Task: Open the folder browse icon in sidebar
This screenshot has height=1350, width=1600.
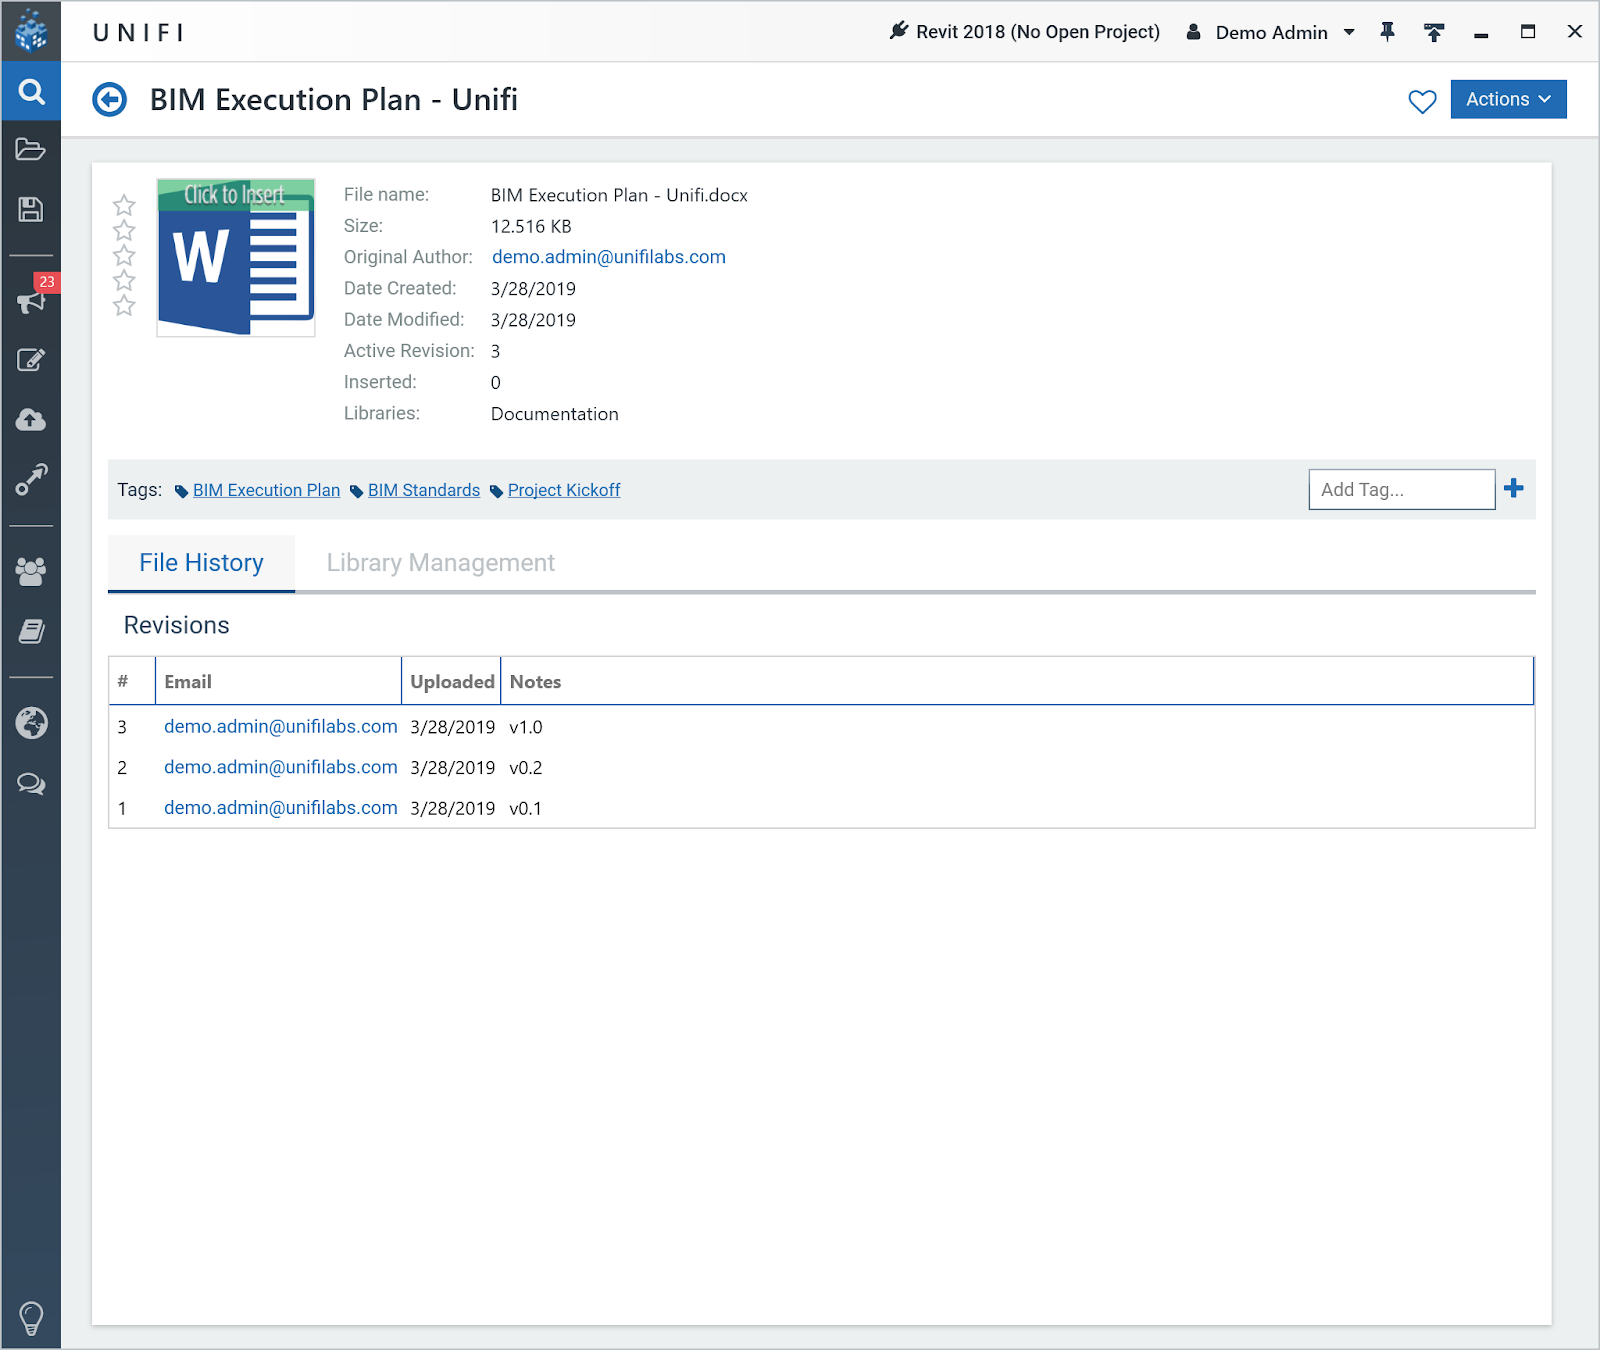Action: 31,150
